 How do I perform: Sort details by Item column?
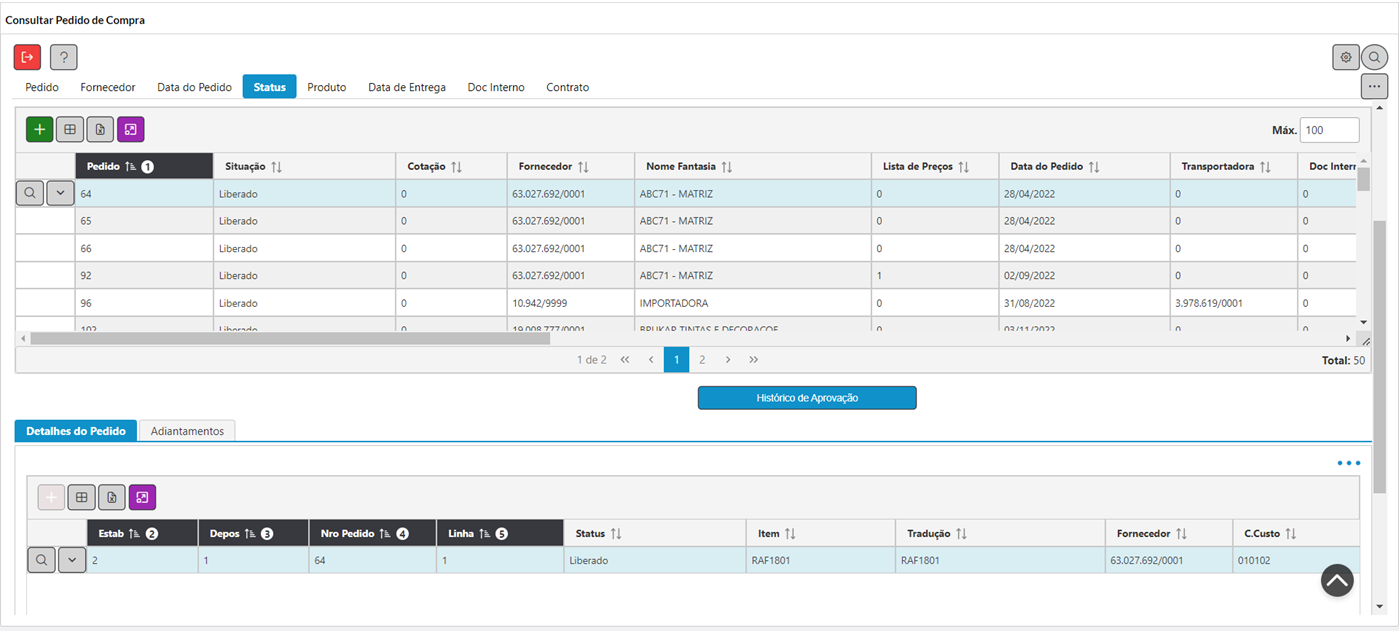(821, 533)
